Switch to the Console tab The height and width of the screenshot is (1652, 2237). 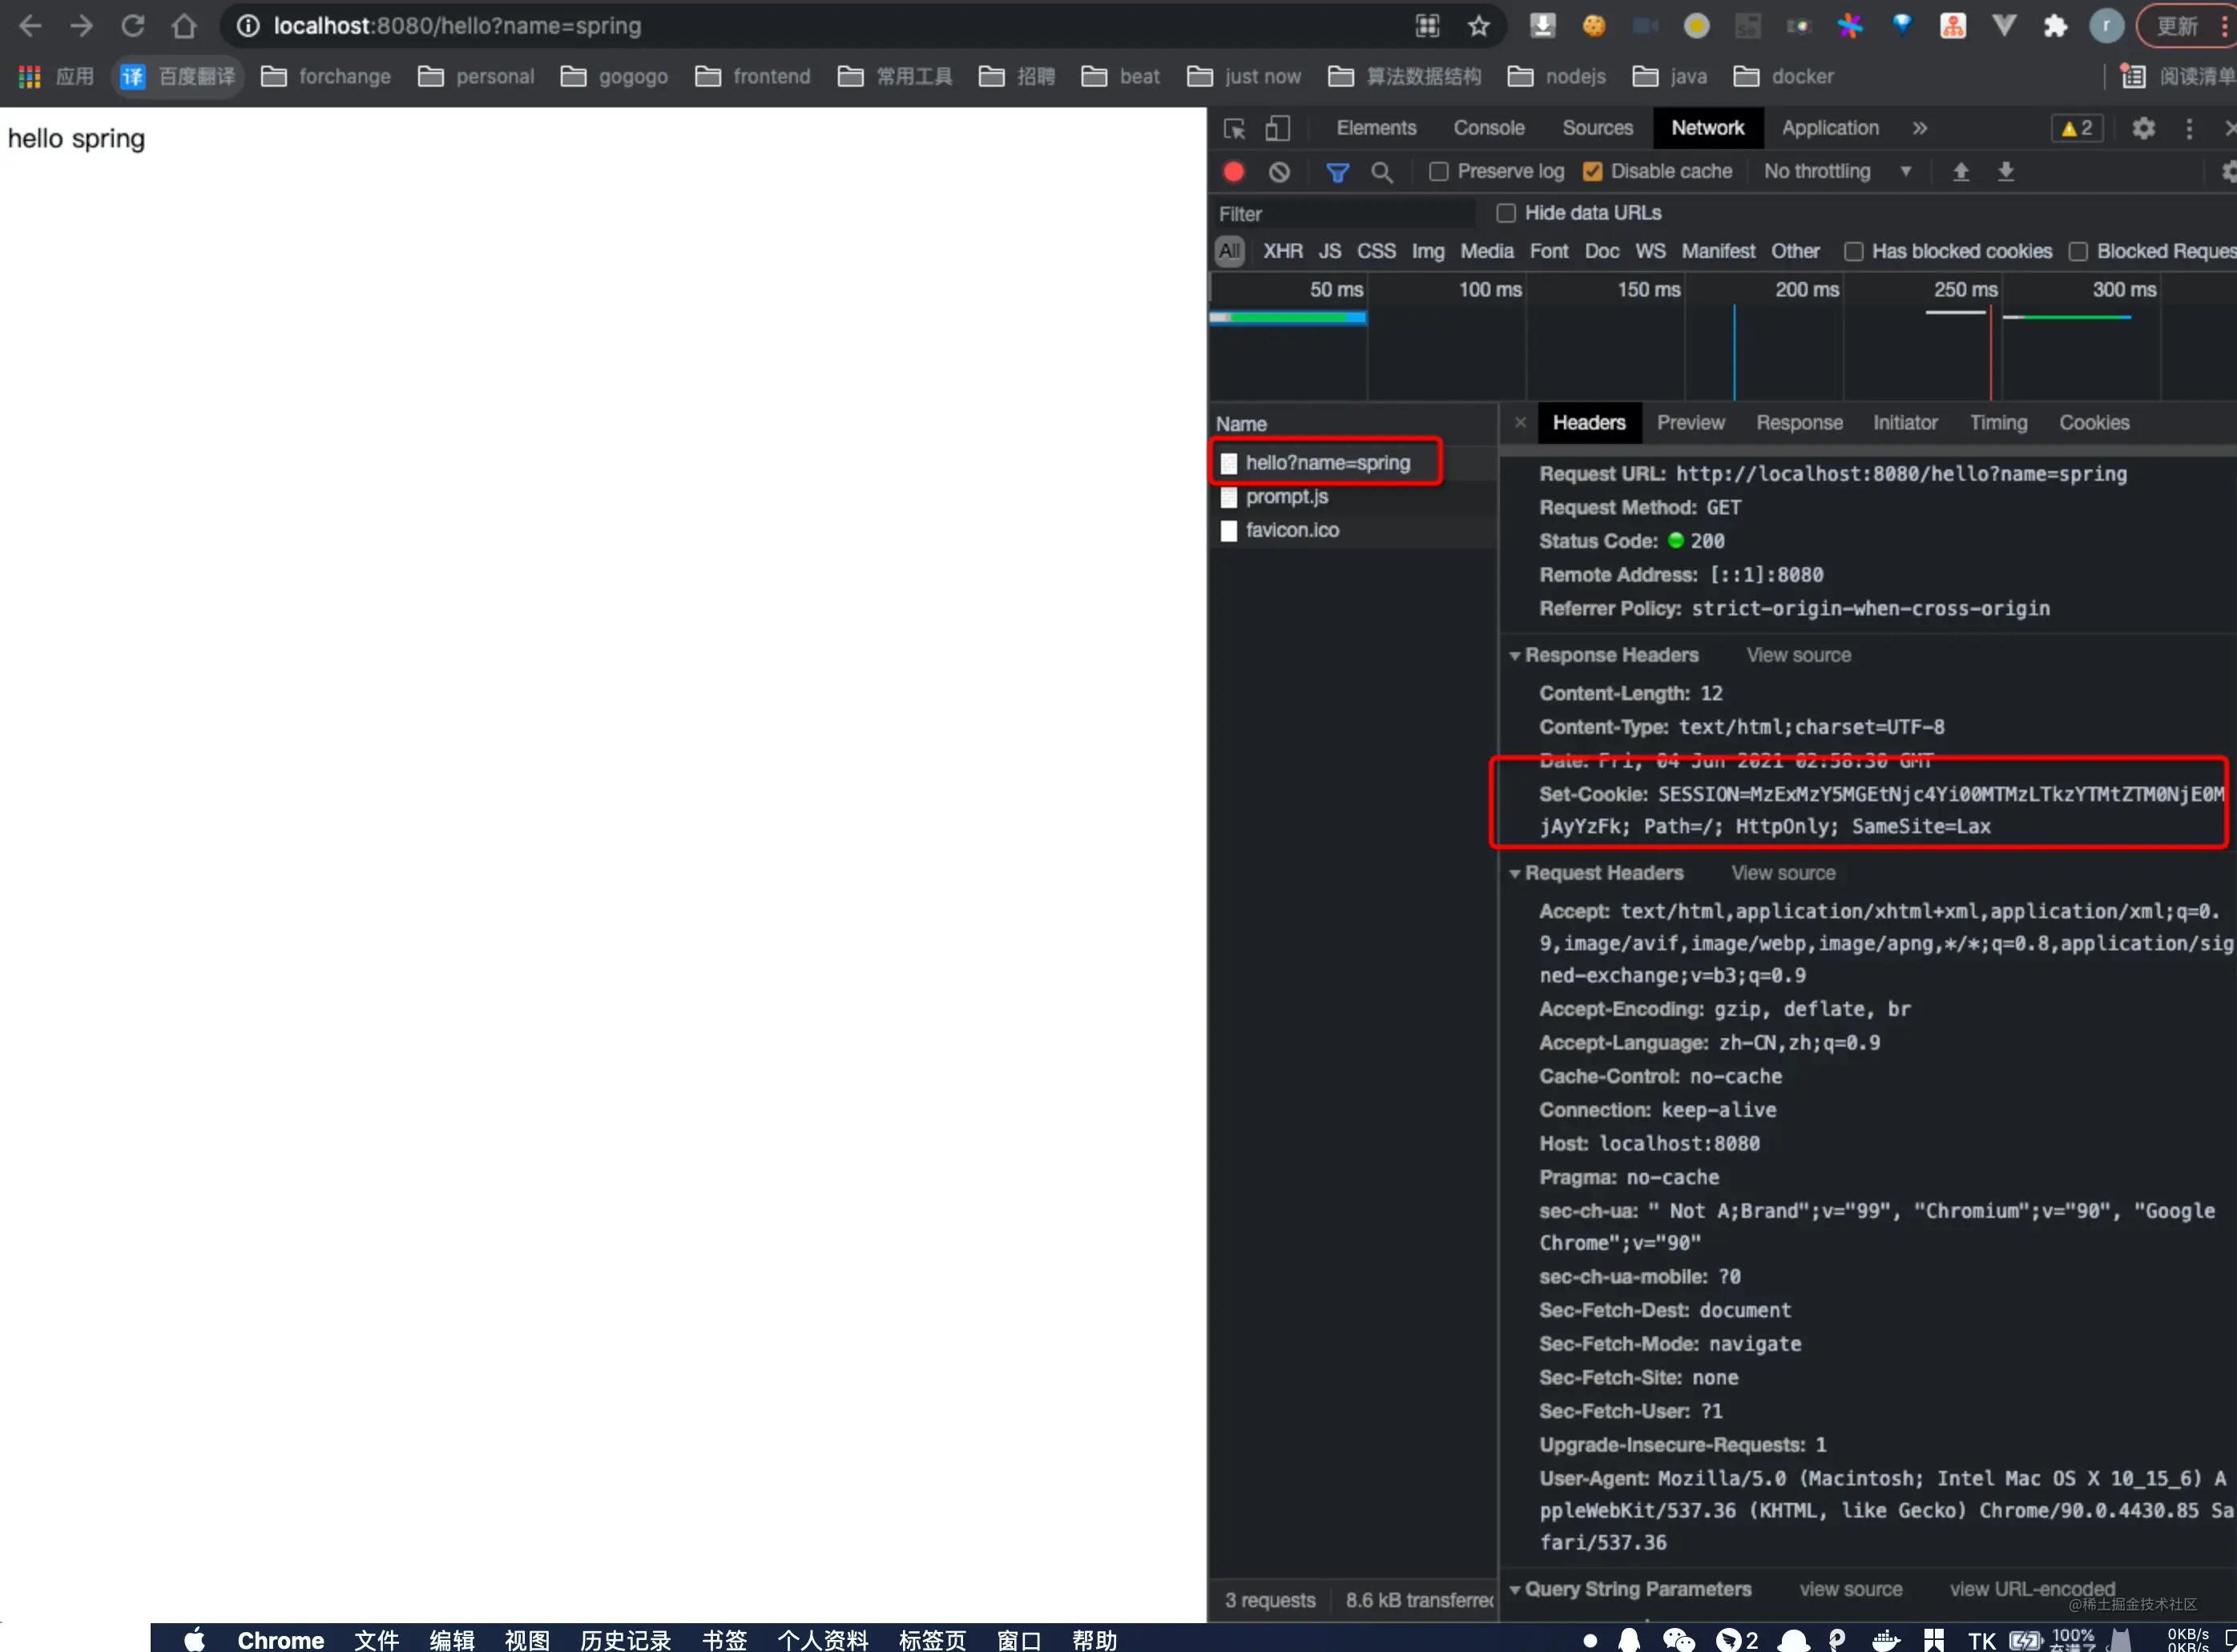tap(1489, 128)
